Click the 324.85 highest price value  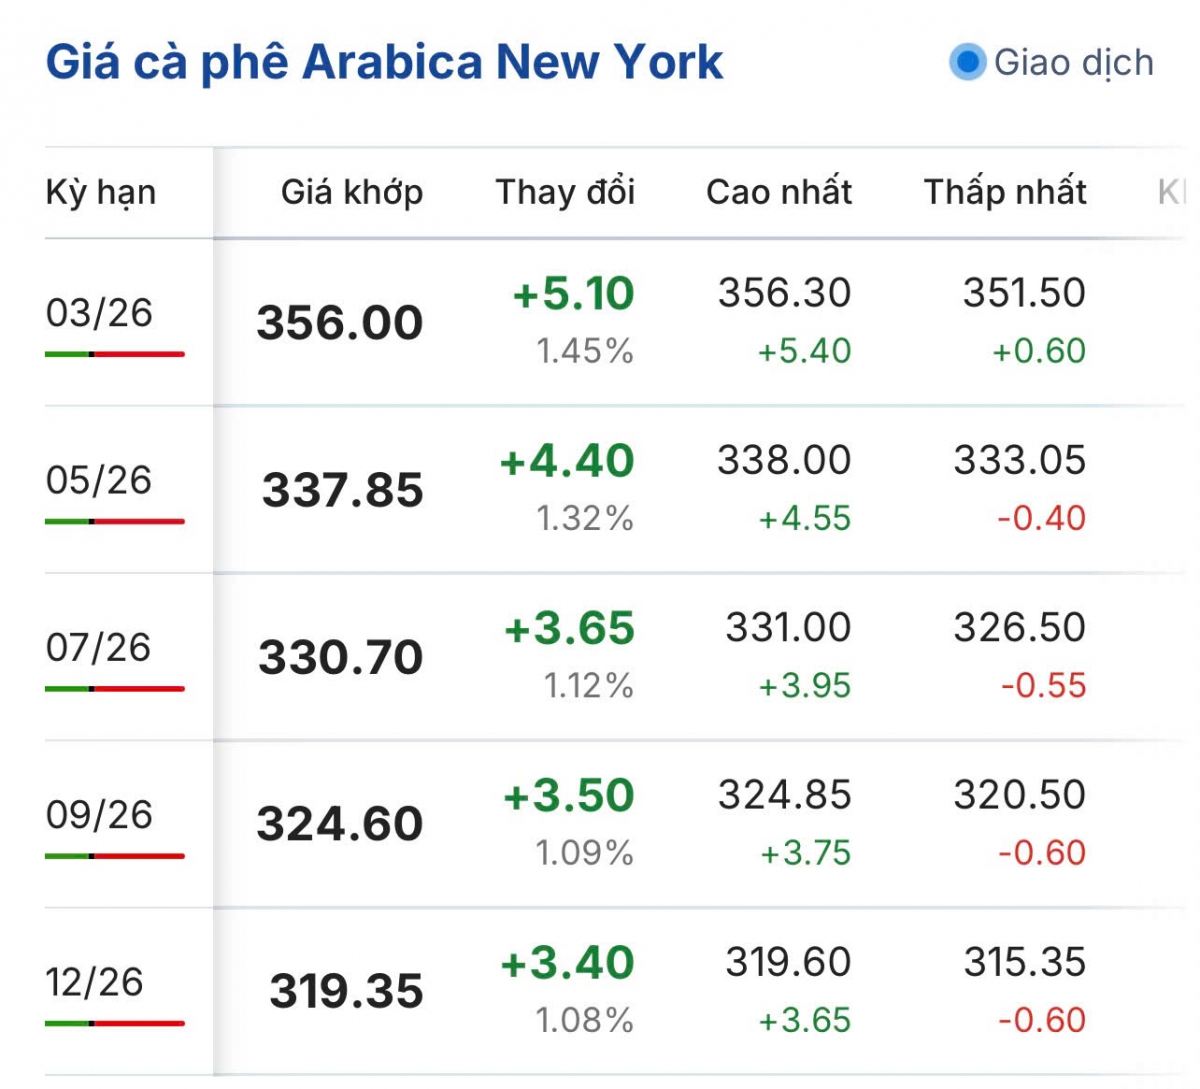(785, 795)
